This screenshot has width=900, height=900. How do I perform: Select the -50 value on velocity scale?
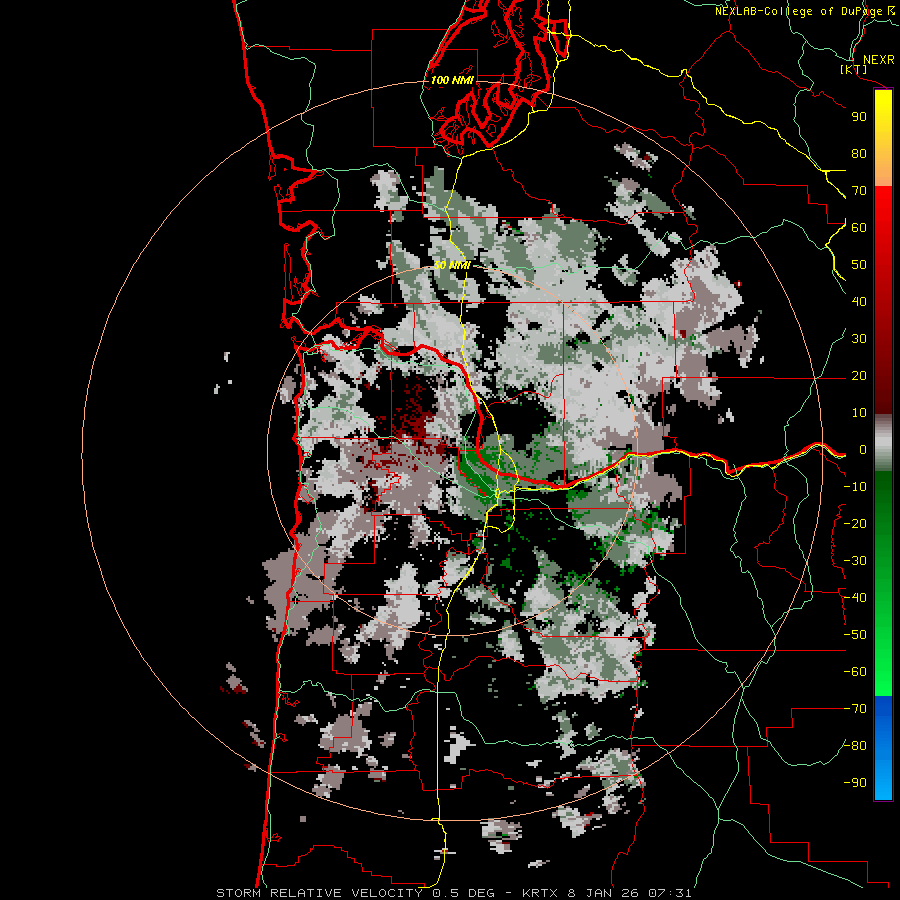coord(855,635)
